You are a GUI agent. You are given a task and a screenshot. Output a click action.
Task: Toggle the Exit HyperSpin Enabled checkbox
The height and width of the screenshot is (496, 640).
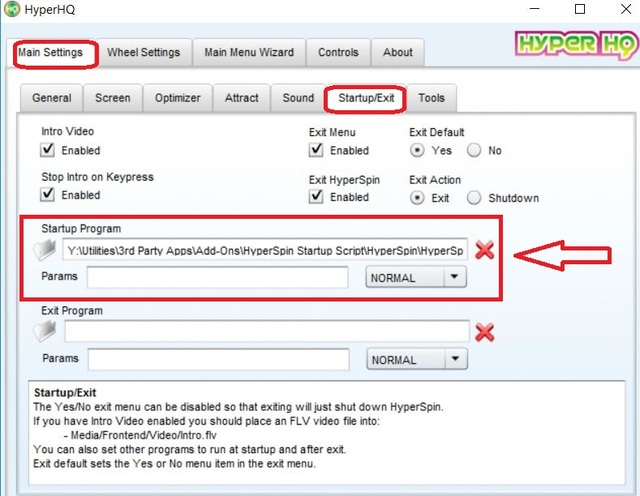tap(316, 197)
